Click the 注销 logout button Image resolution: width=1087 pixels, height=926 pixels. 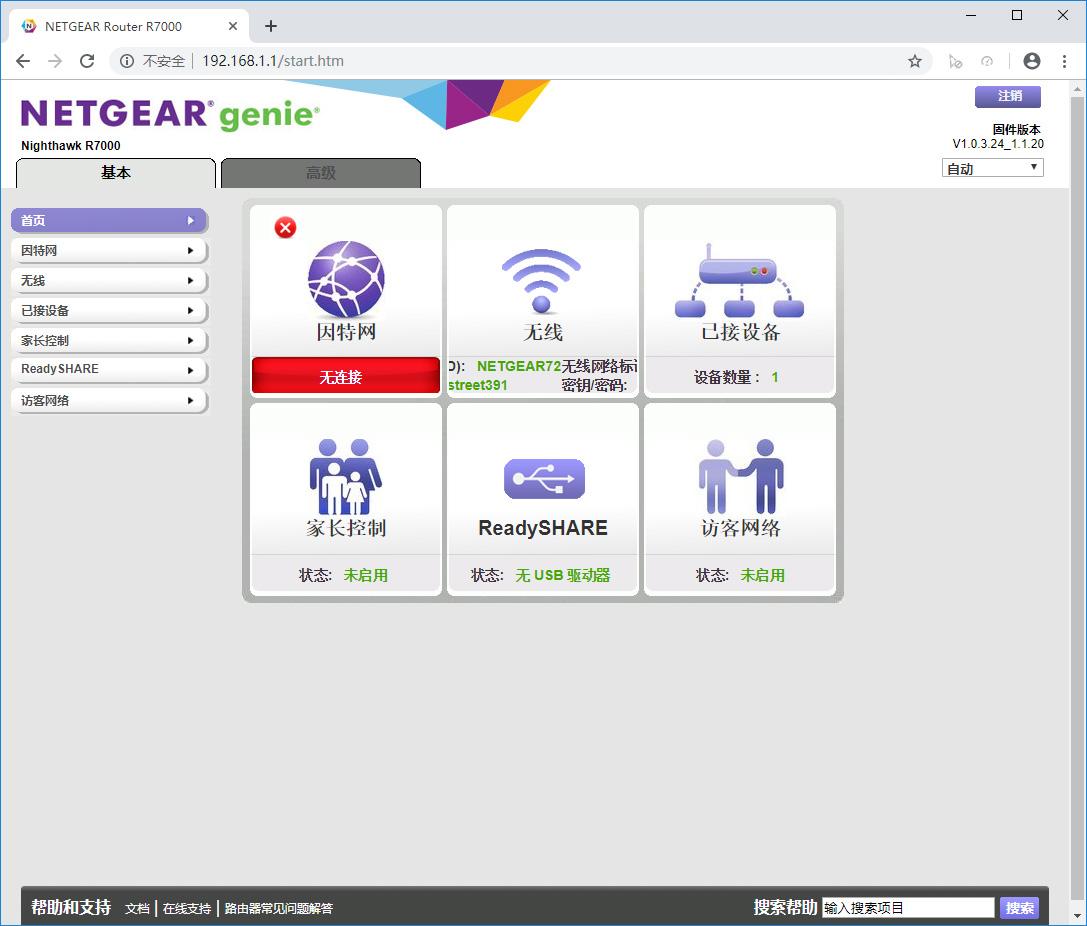[x=1008, y=96]
